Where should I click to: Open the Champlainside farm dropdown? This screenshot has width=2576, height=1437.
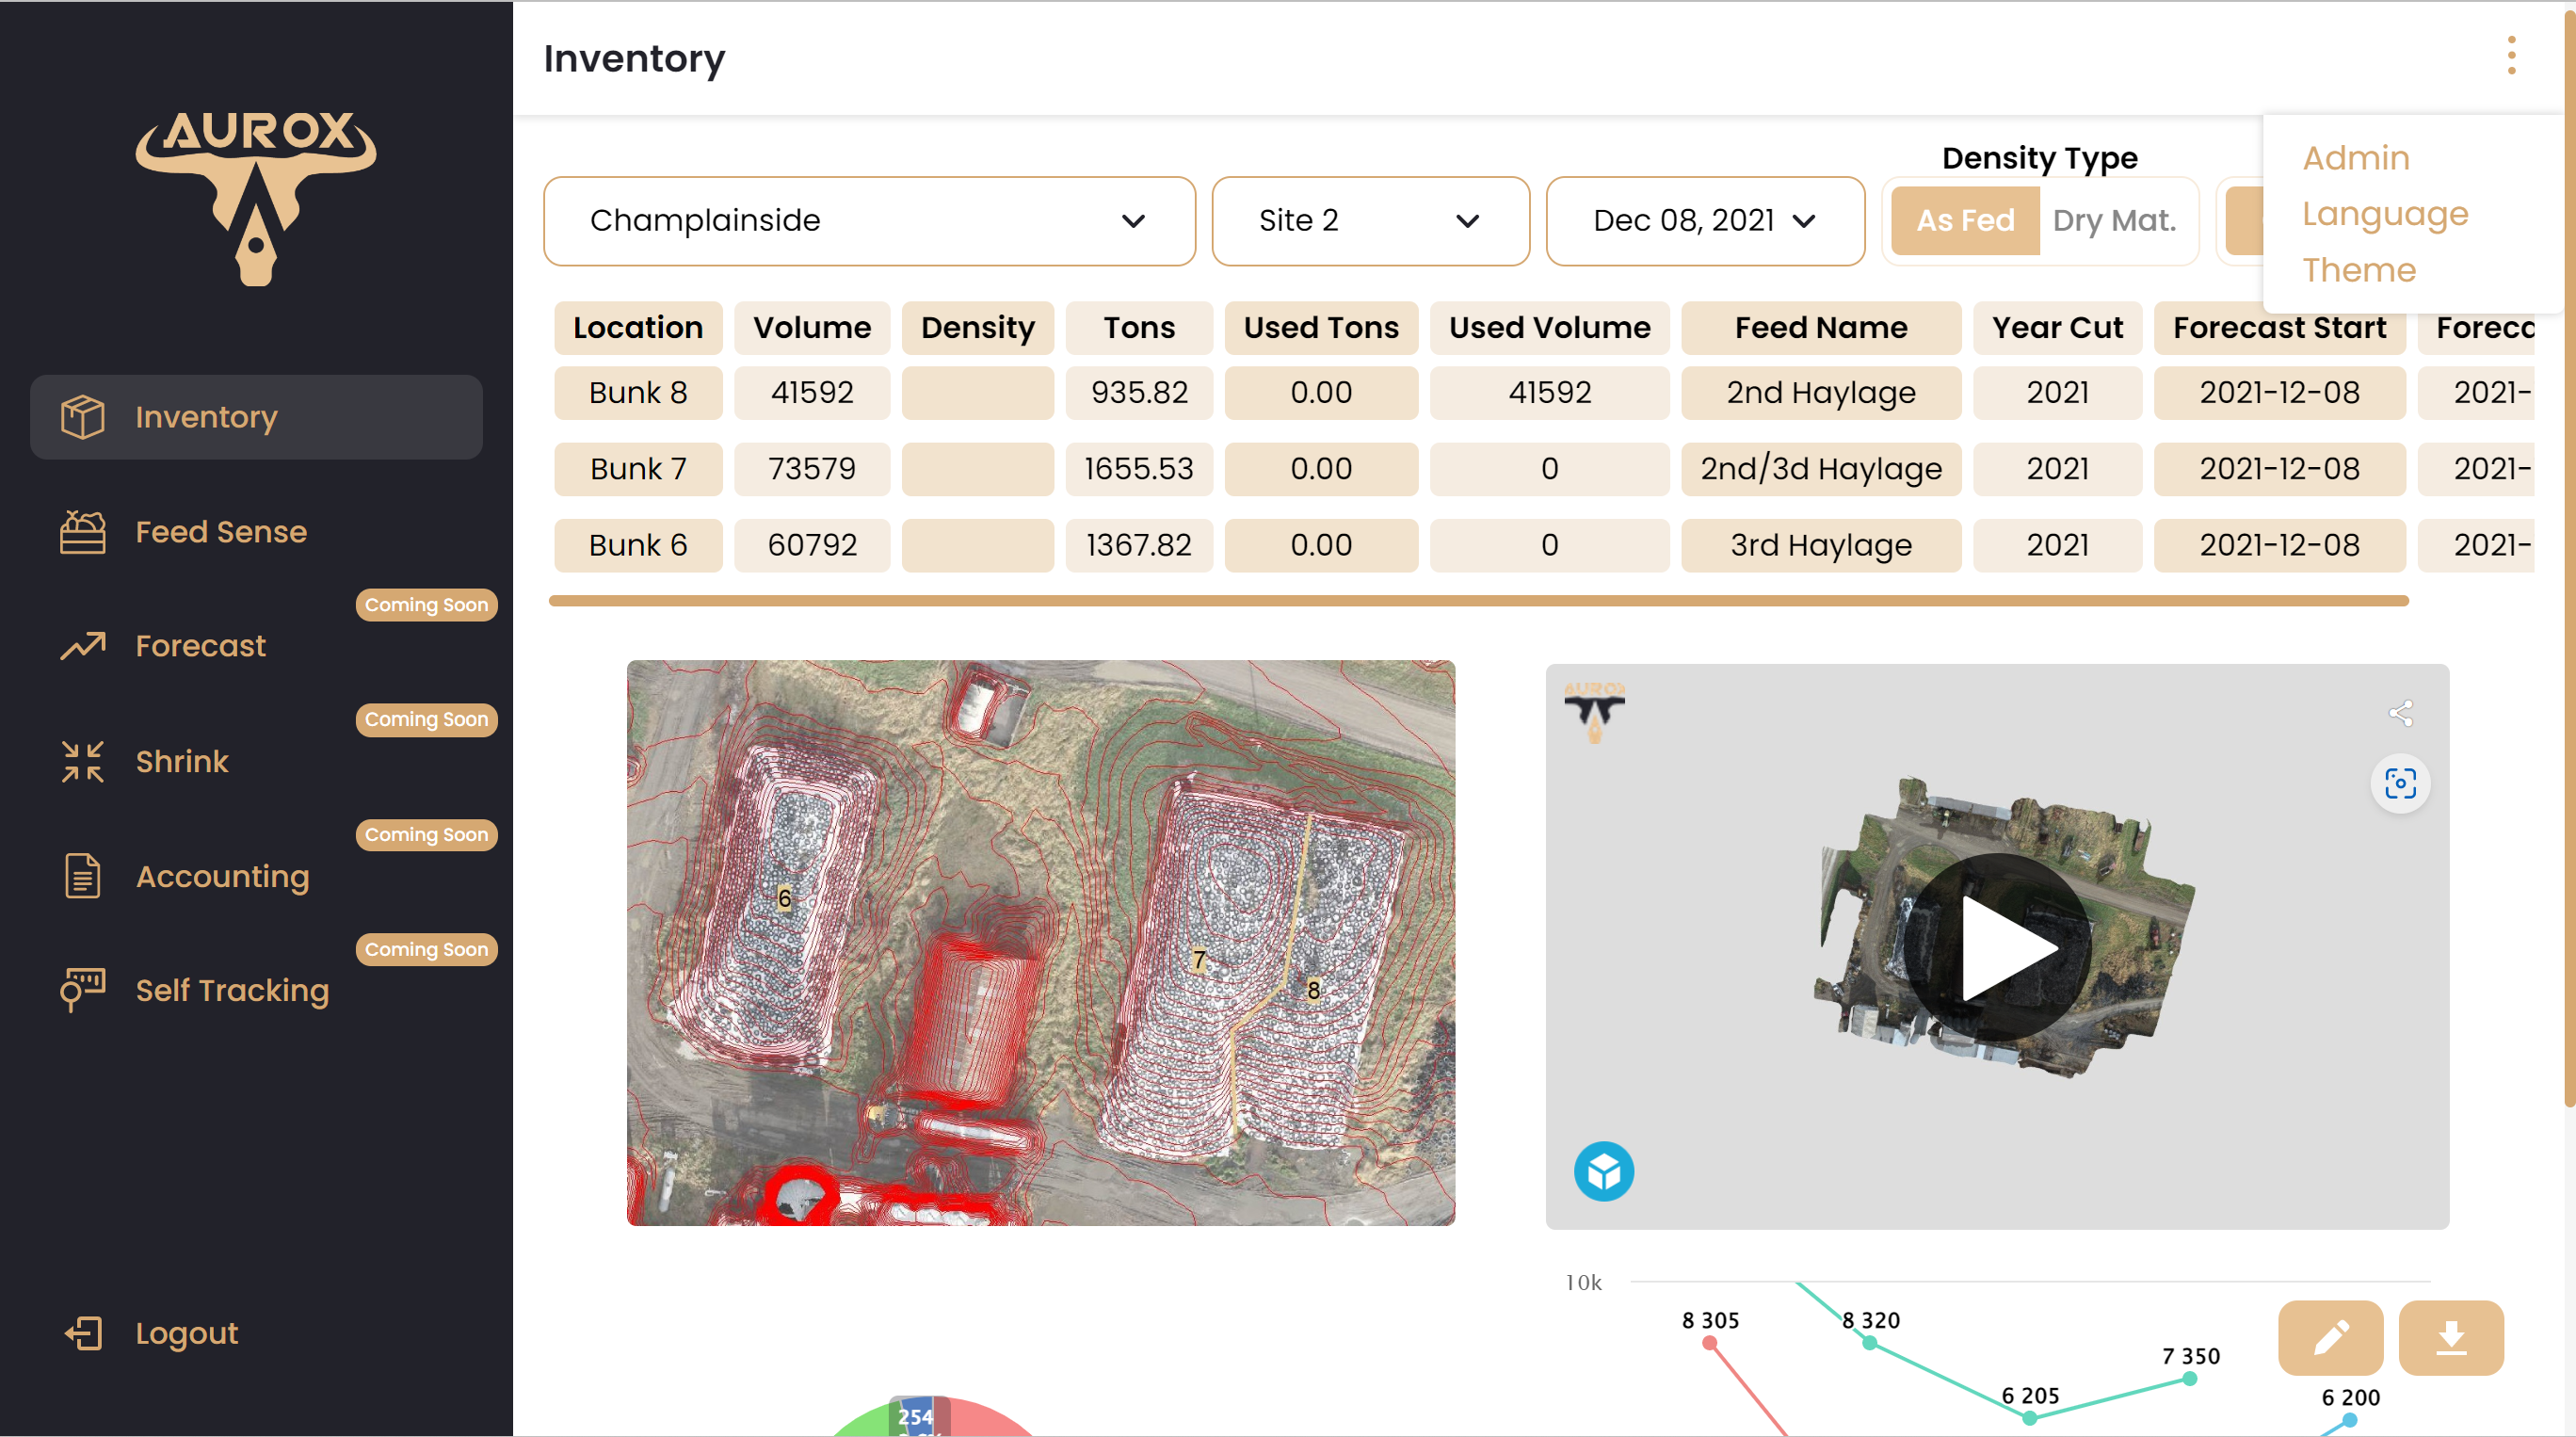coord(869,221)
